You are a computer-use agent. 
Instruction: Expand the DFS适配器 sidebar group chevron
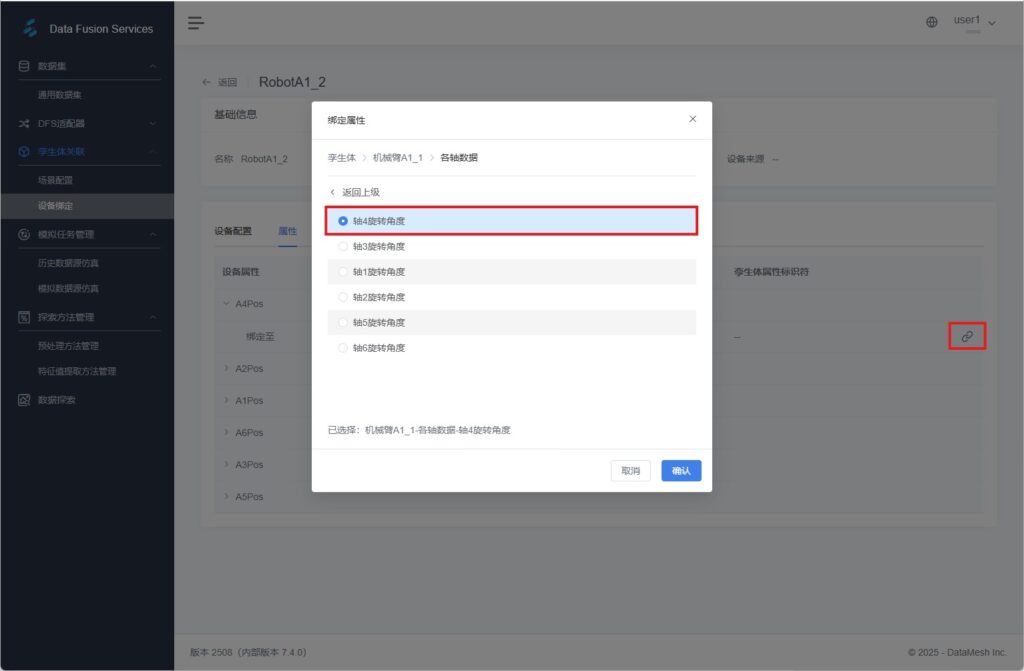(x=153, y=123)
